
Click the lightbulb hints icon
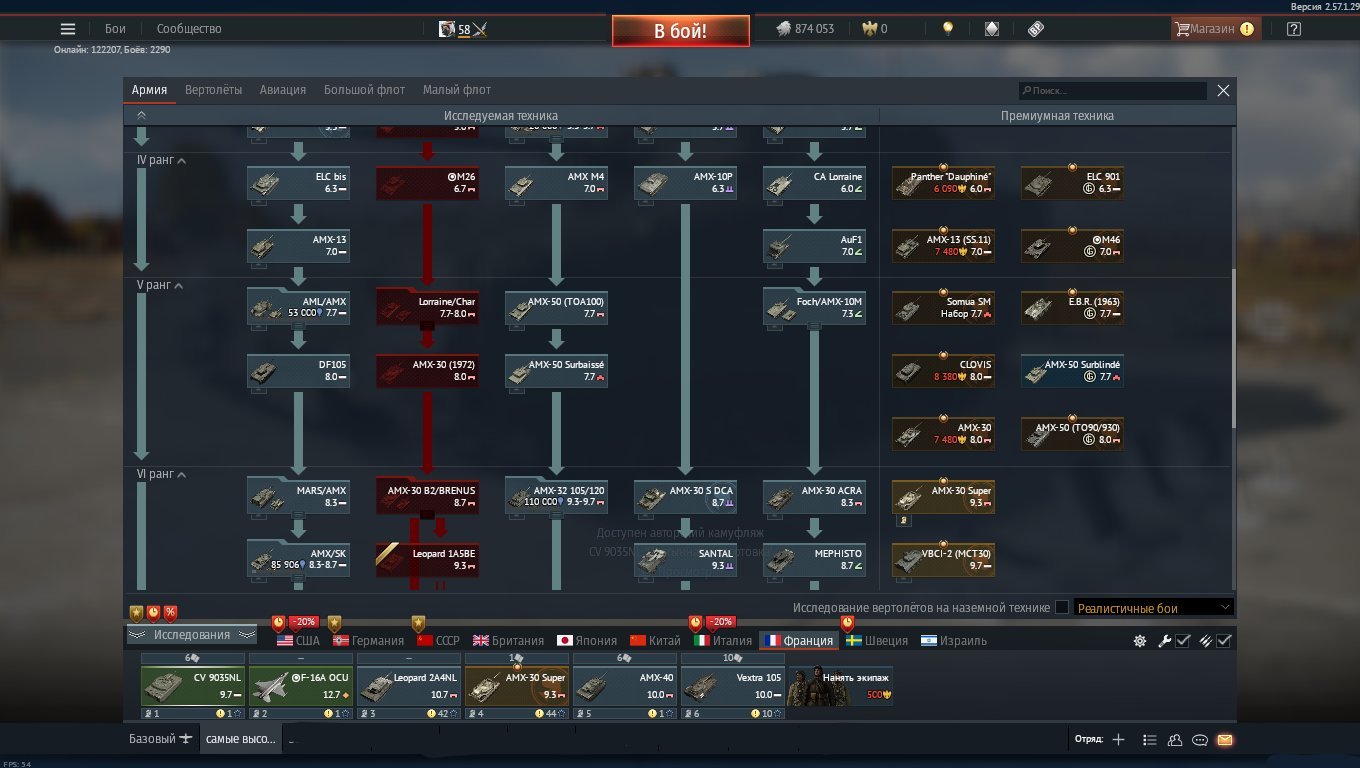click(x=947, y=29)
